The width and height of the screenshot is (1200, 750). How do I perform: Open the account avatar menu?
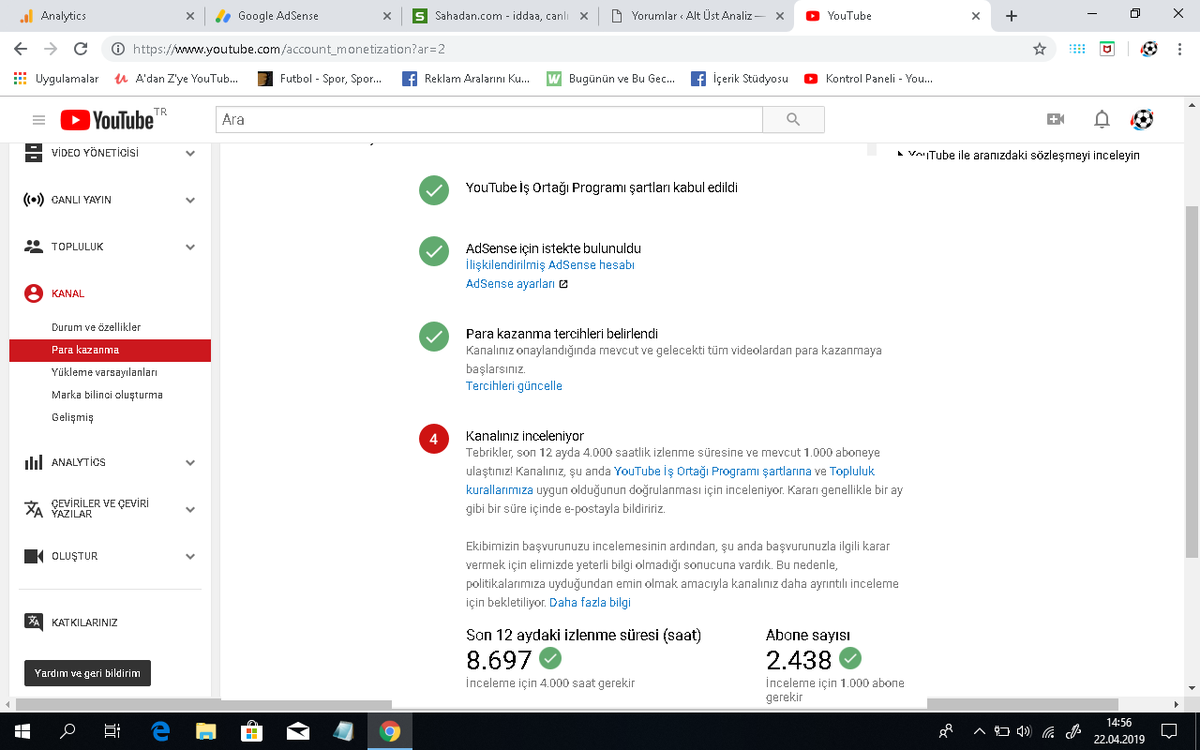1142,119
